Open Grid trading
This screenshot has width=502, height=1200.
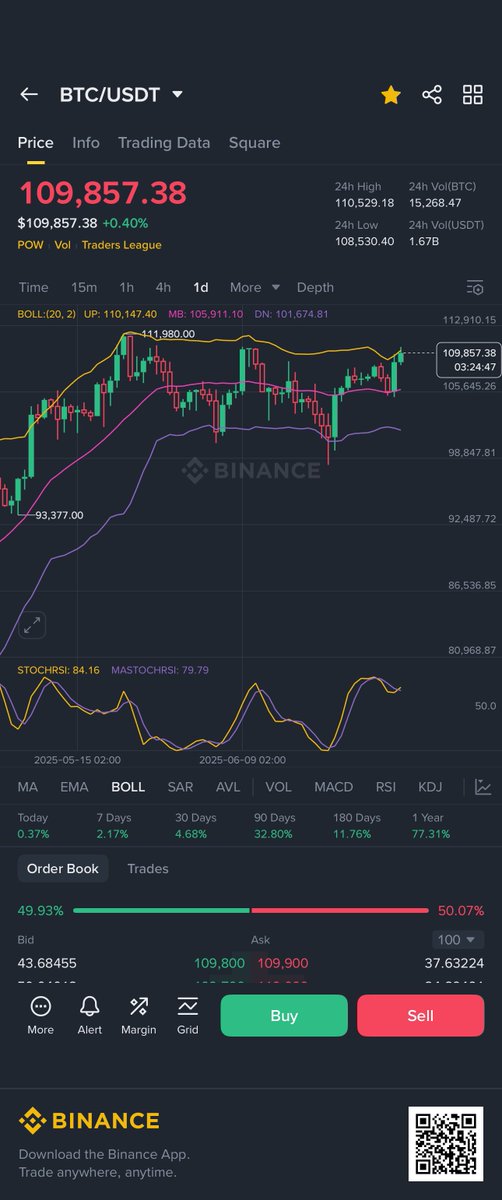coord(188,1015)
